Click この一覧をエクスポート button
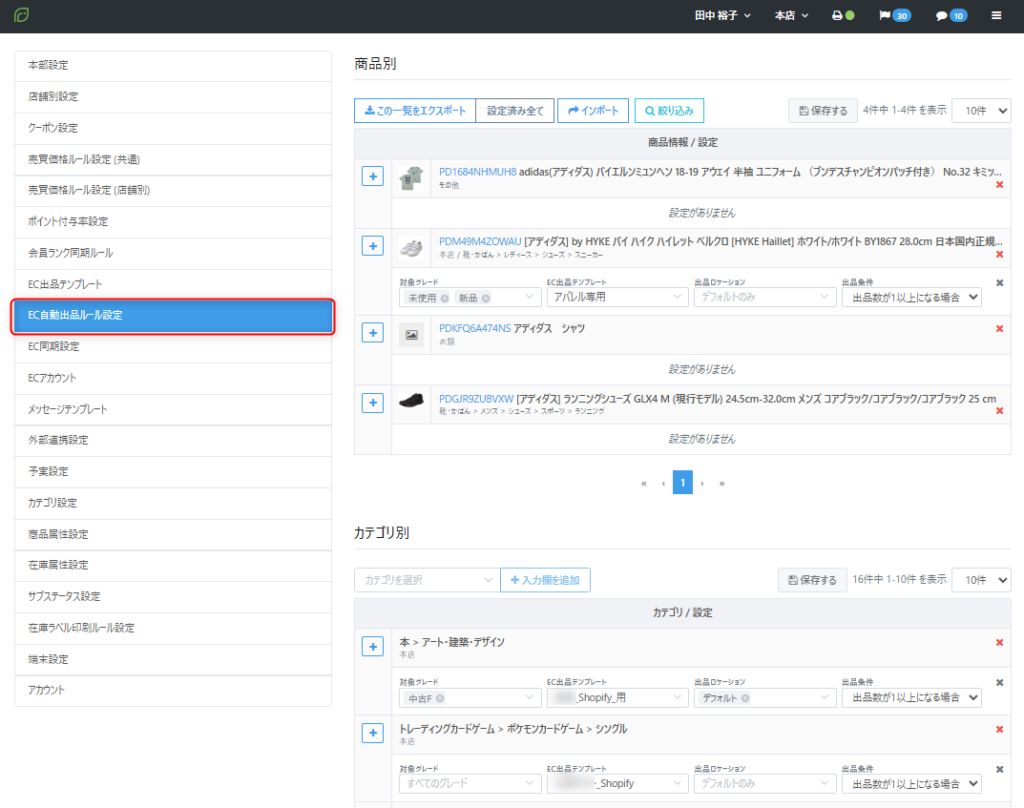This screenshot has width=1024, height=808. pyautogui.click(x=414, y=111)
